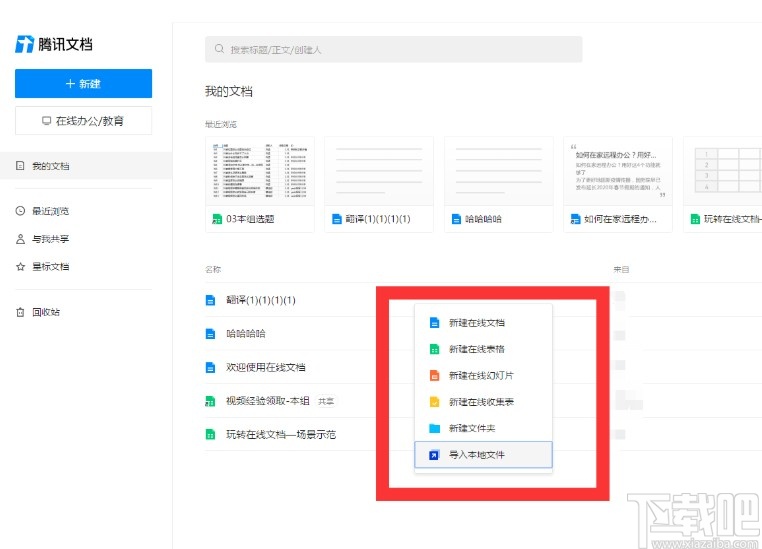Click the trash icon beside 回收站
762x549 pixels.
coord(20,312)
